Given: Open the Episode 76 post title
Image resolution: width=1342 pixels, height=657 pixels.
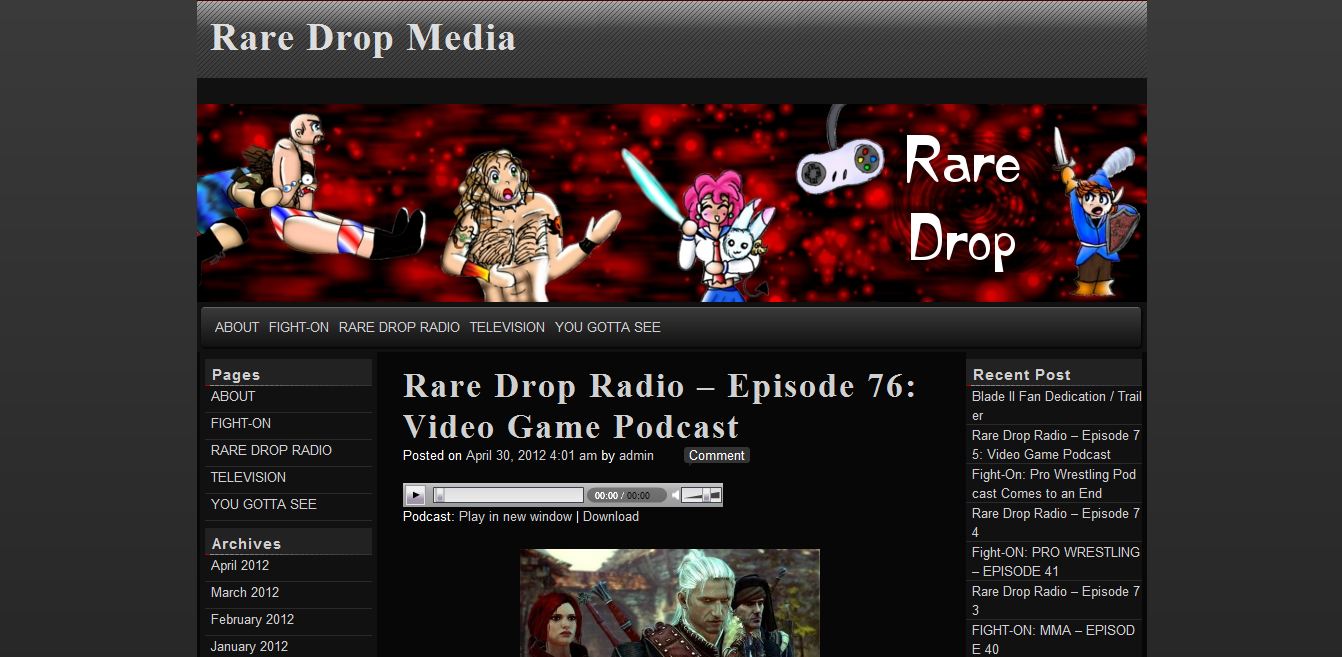Looking at the screenshot, I should click(660, 406).
